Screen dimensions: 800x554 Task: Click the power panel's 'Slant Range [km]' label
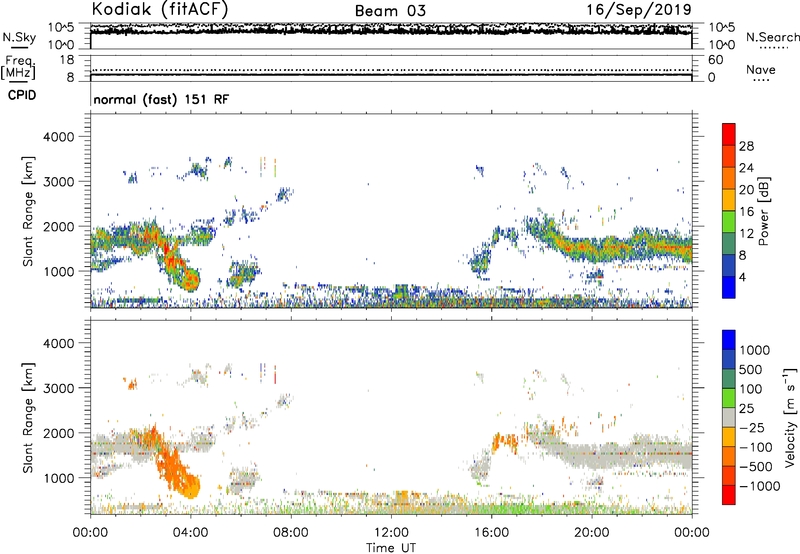pos(28,211)
